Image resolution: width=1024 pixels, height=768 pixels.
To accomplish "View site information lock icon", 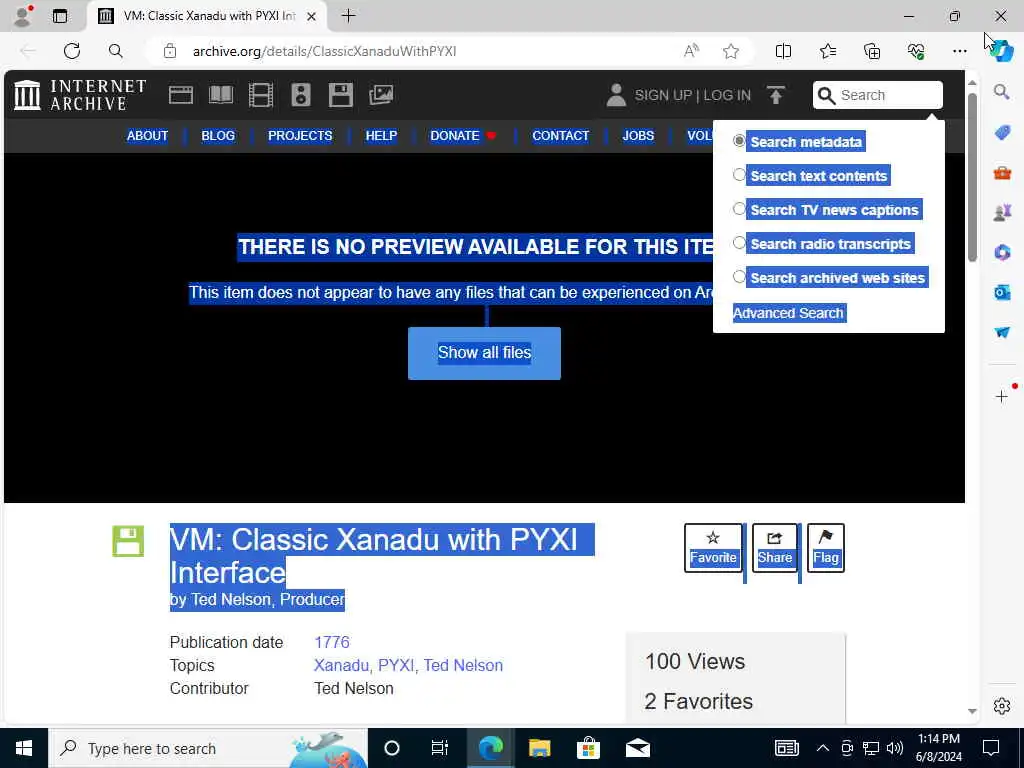I will (170, 51).
